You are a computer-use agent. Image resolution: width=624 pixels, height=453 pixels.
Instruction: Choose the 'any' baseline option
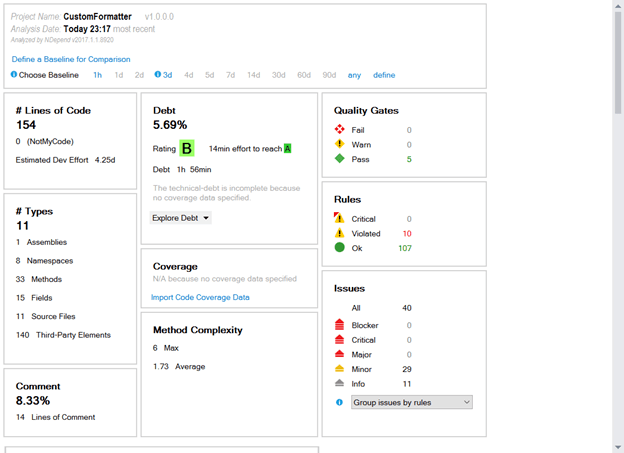[354, 75]
